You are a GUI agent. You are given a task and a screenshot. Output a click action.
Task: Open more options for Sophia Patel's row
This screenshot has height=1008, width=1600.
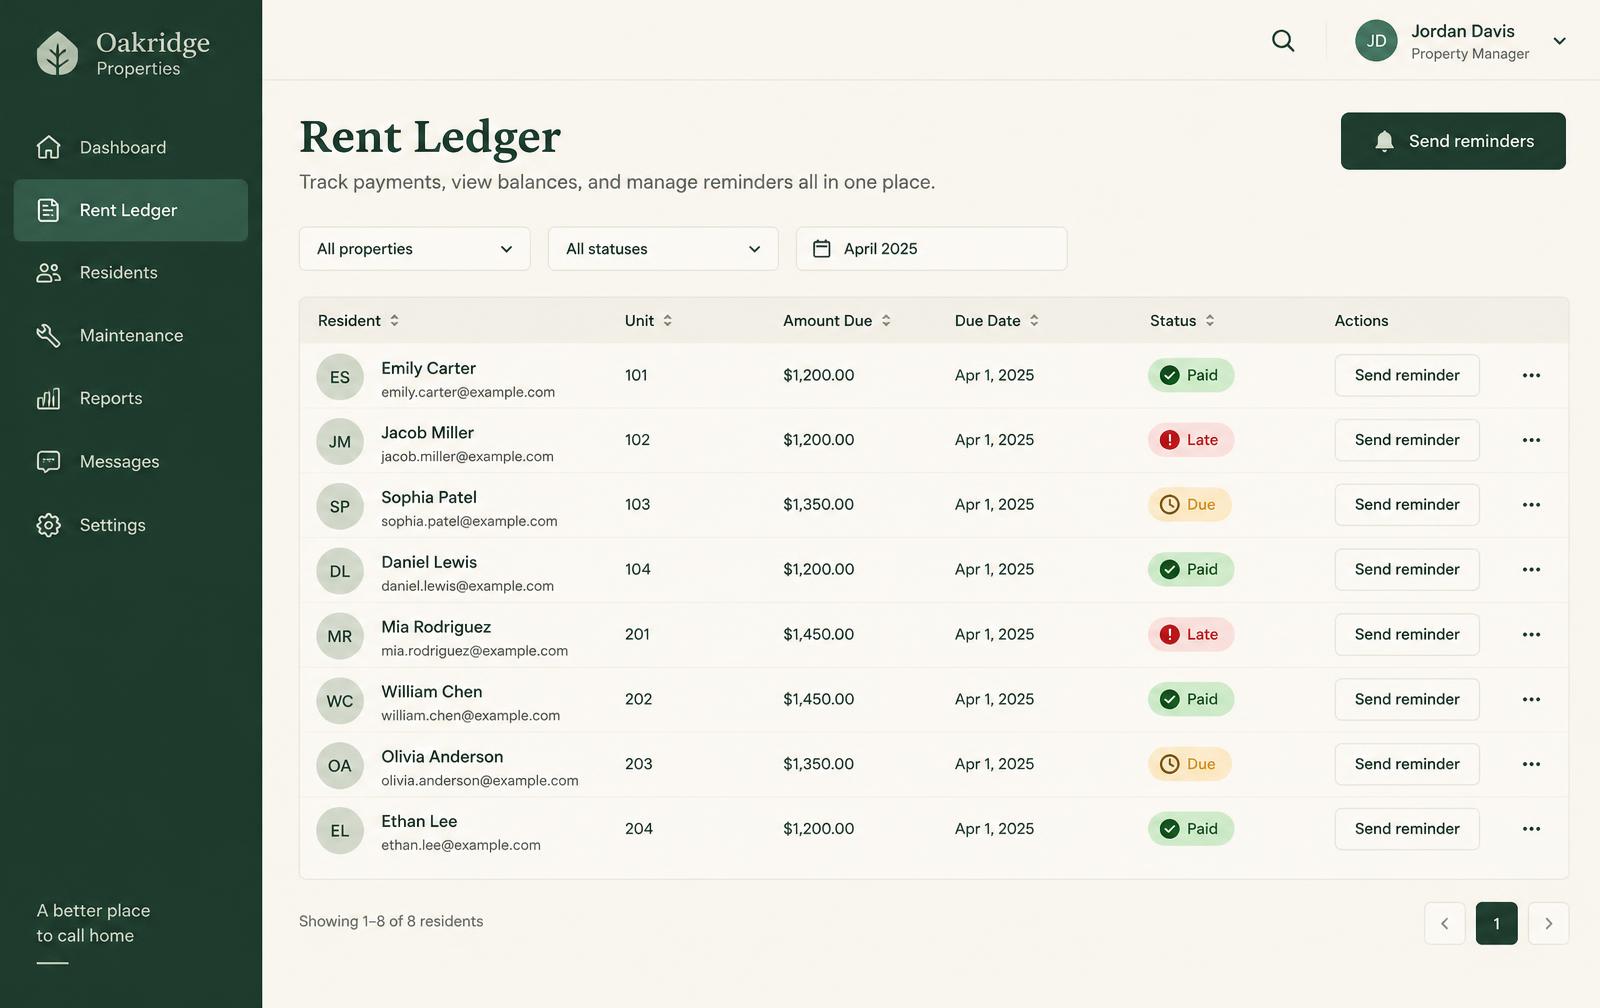click(1531, 505)
